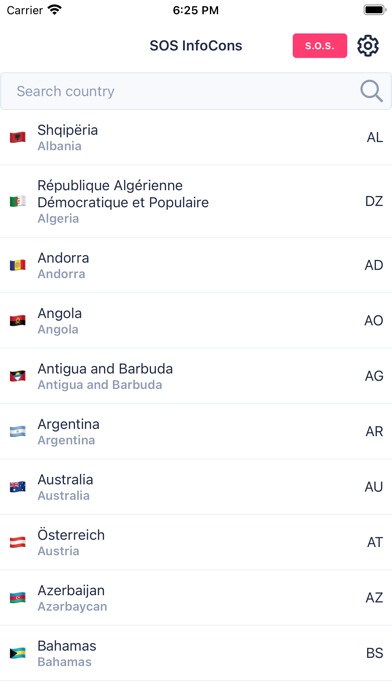Click the Antigua and Barbuda flag icon
The height and width of the screenshot is (696, 392).
click(18, 376)
